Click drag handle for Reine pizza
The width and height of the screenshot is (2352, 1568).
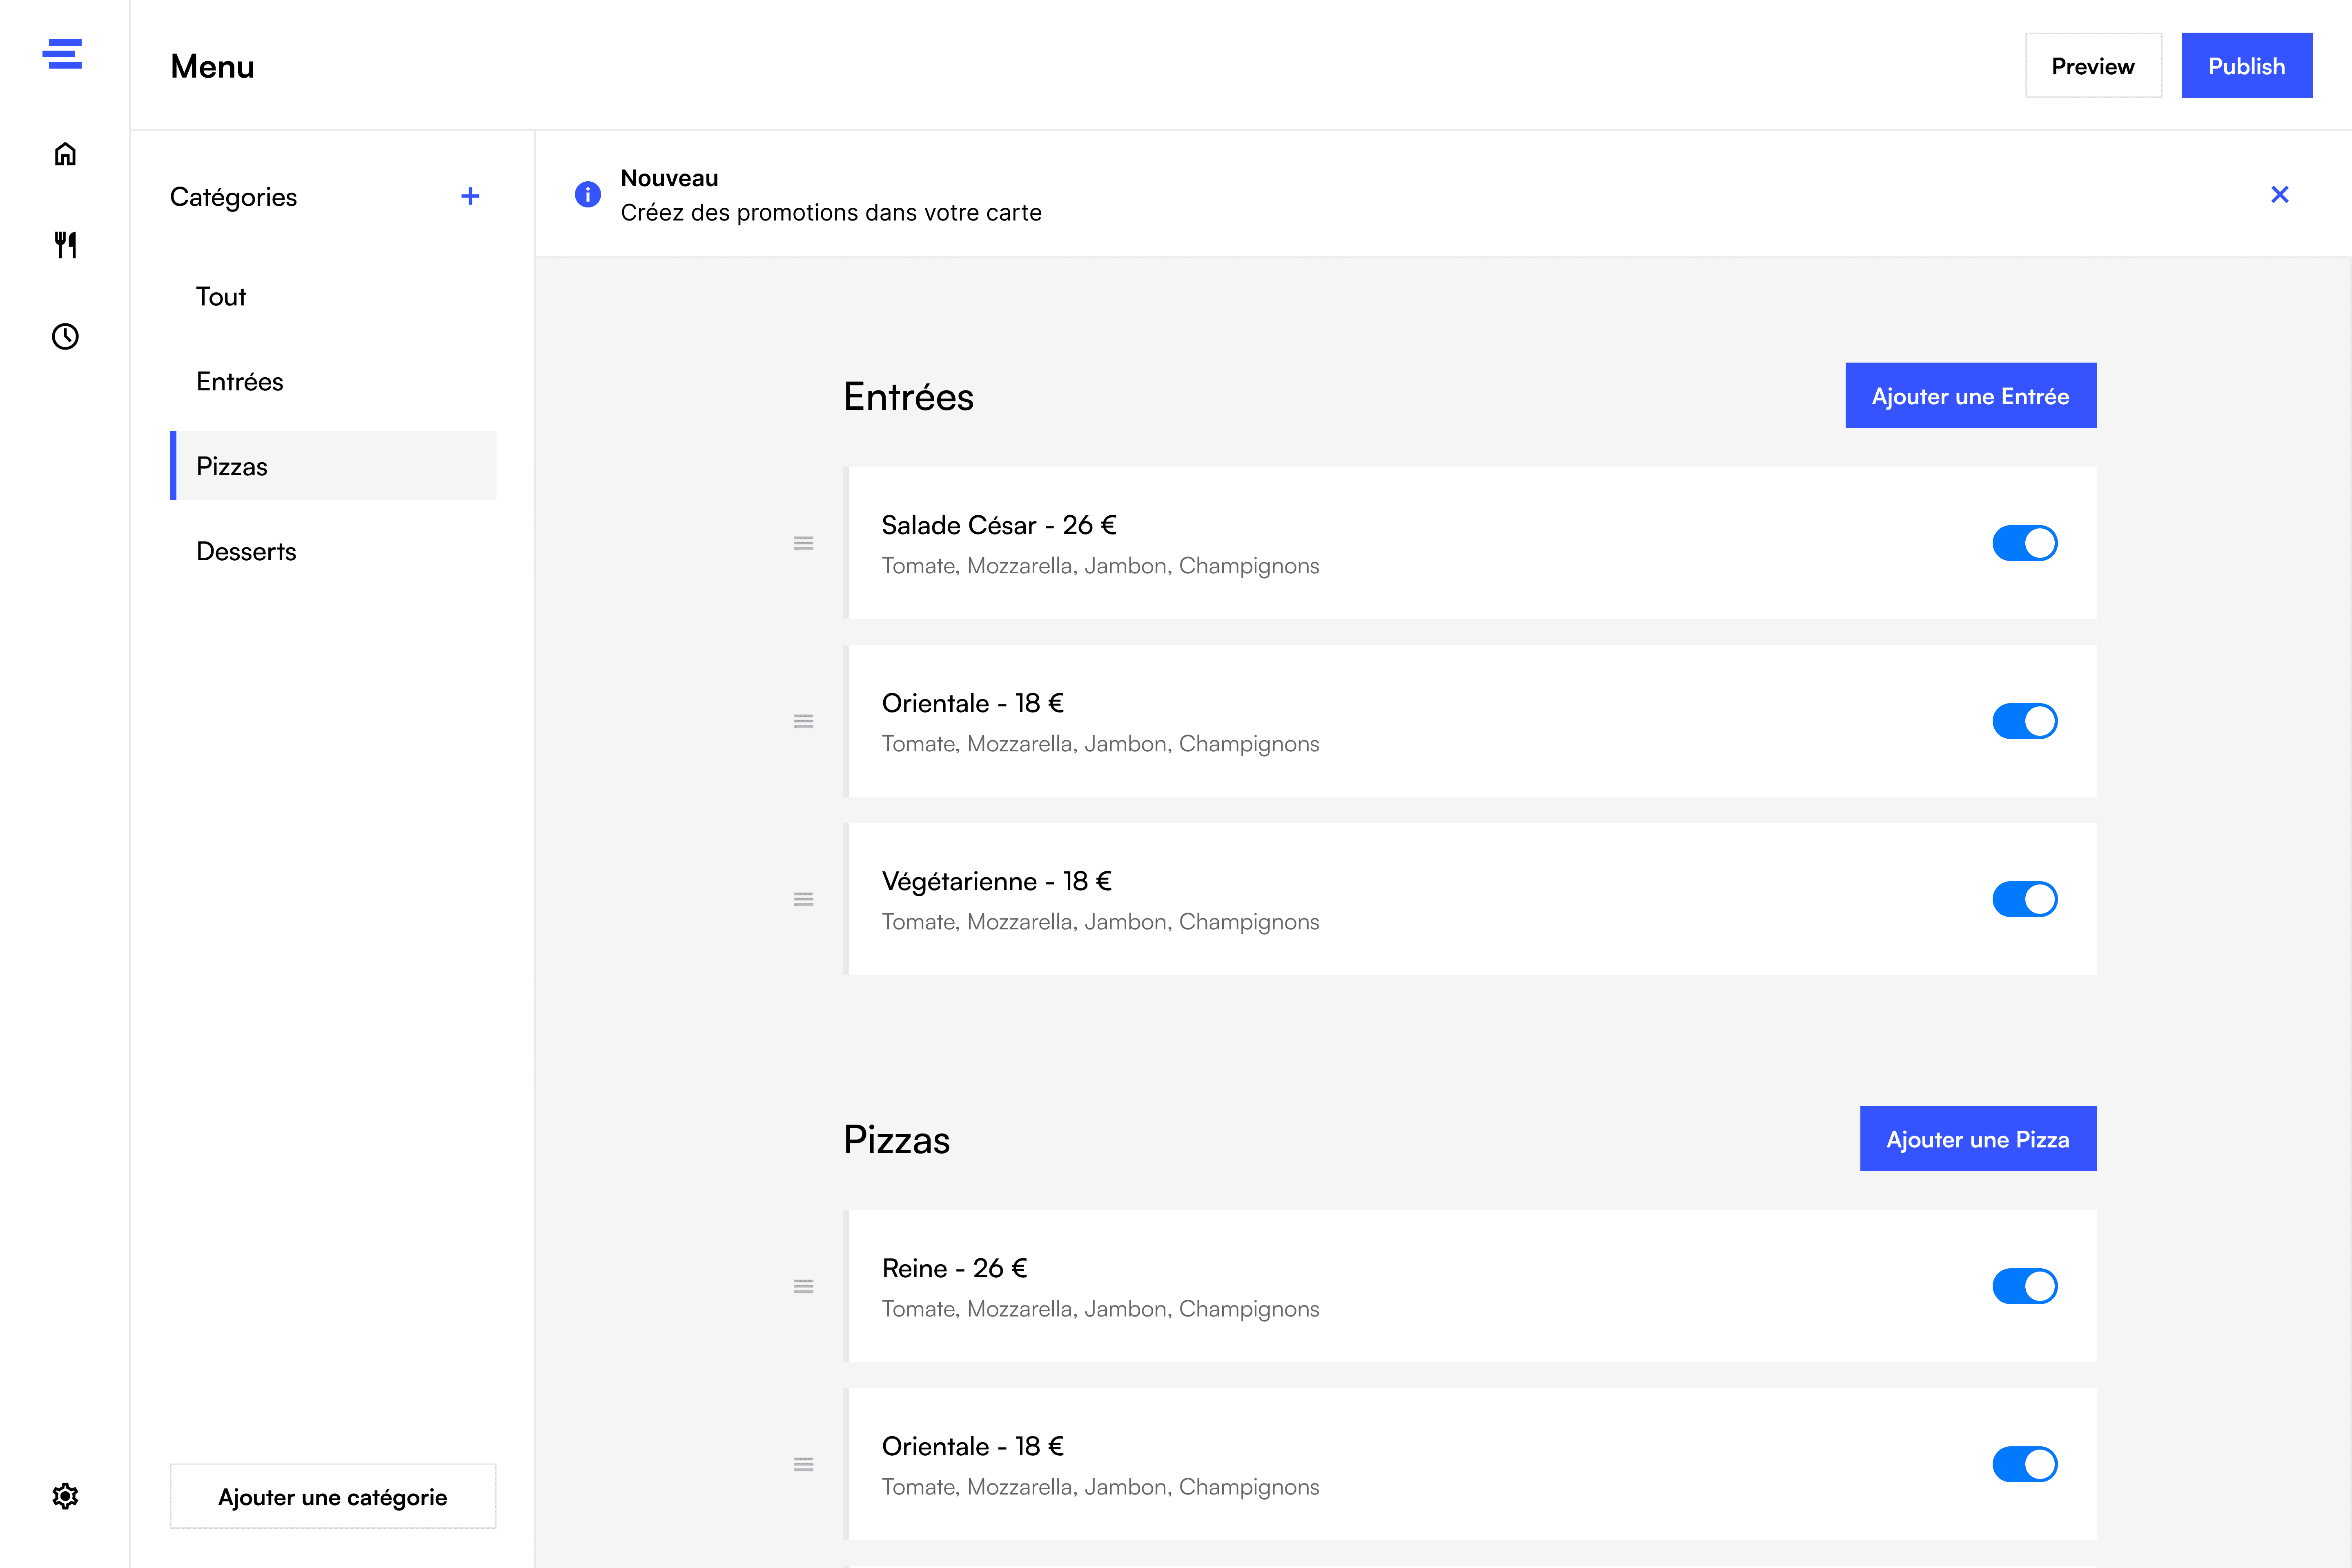click(803, 1286)
